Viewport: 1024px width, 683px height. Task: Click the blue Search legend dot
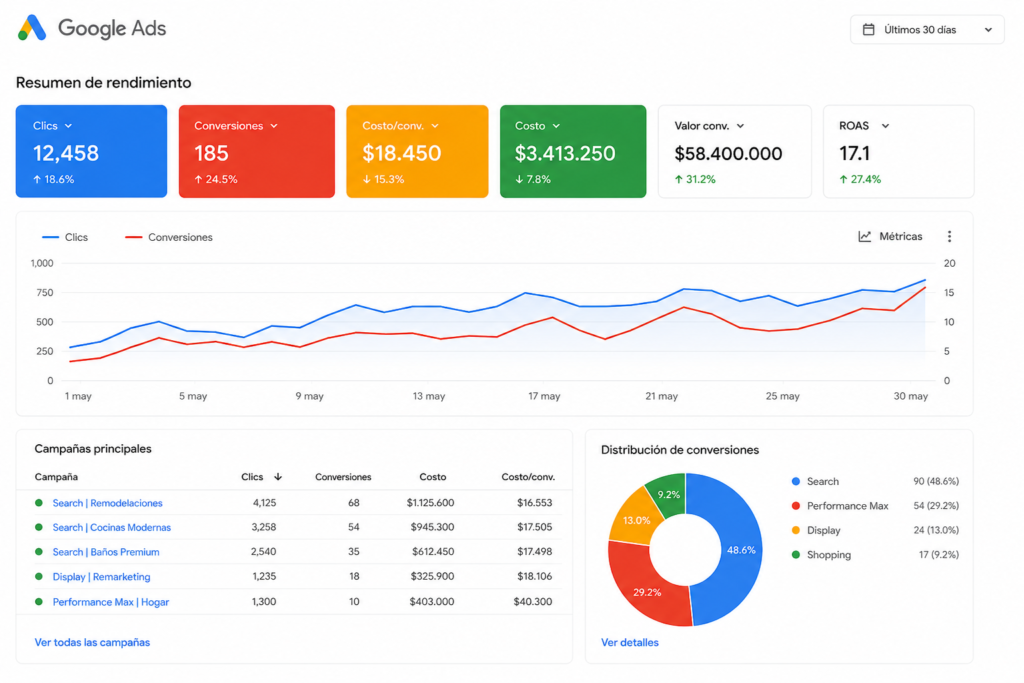(795, 481)
